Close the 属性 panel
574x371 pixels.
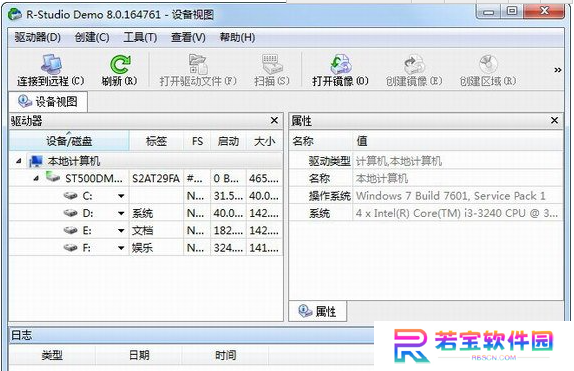click(x=554, y=120)
